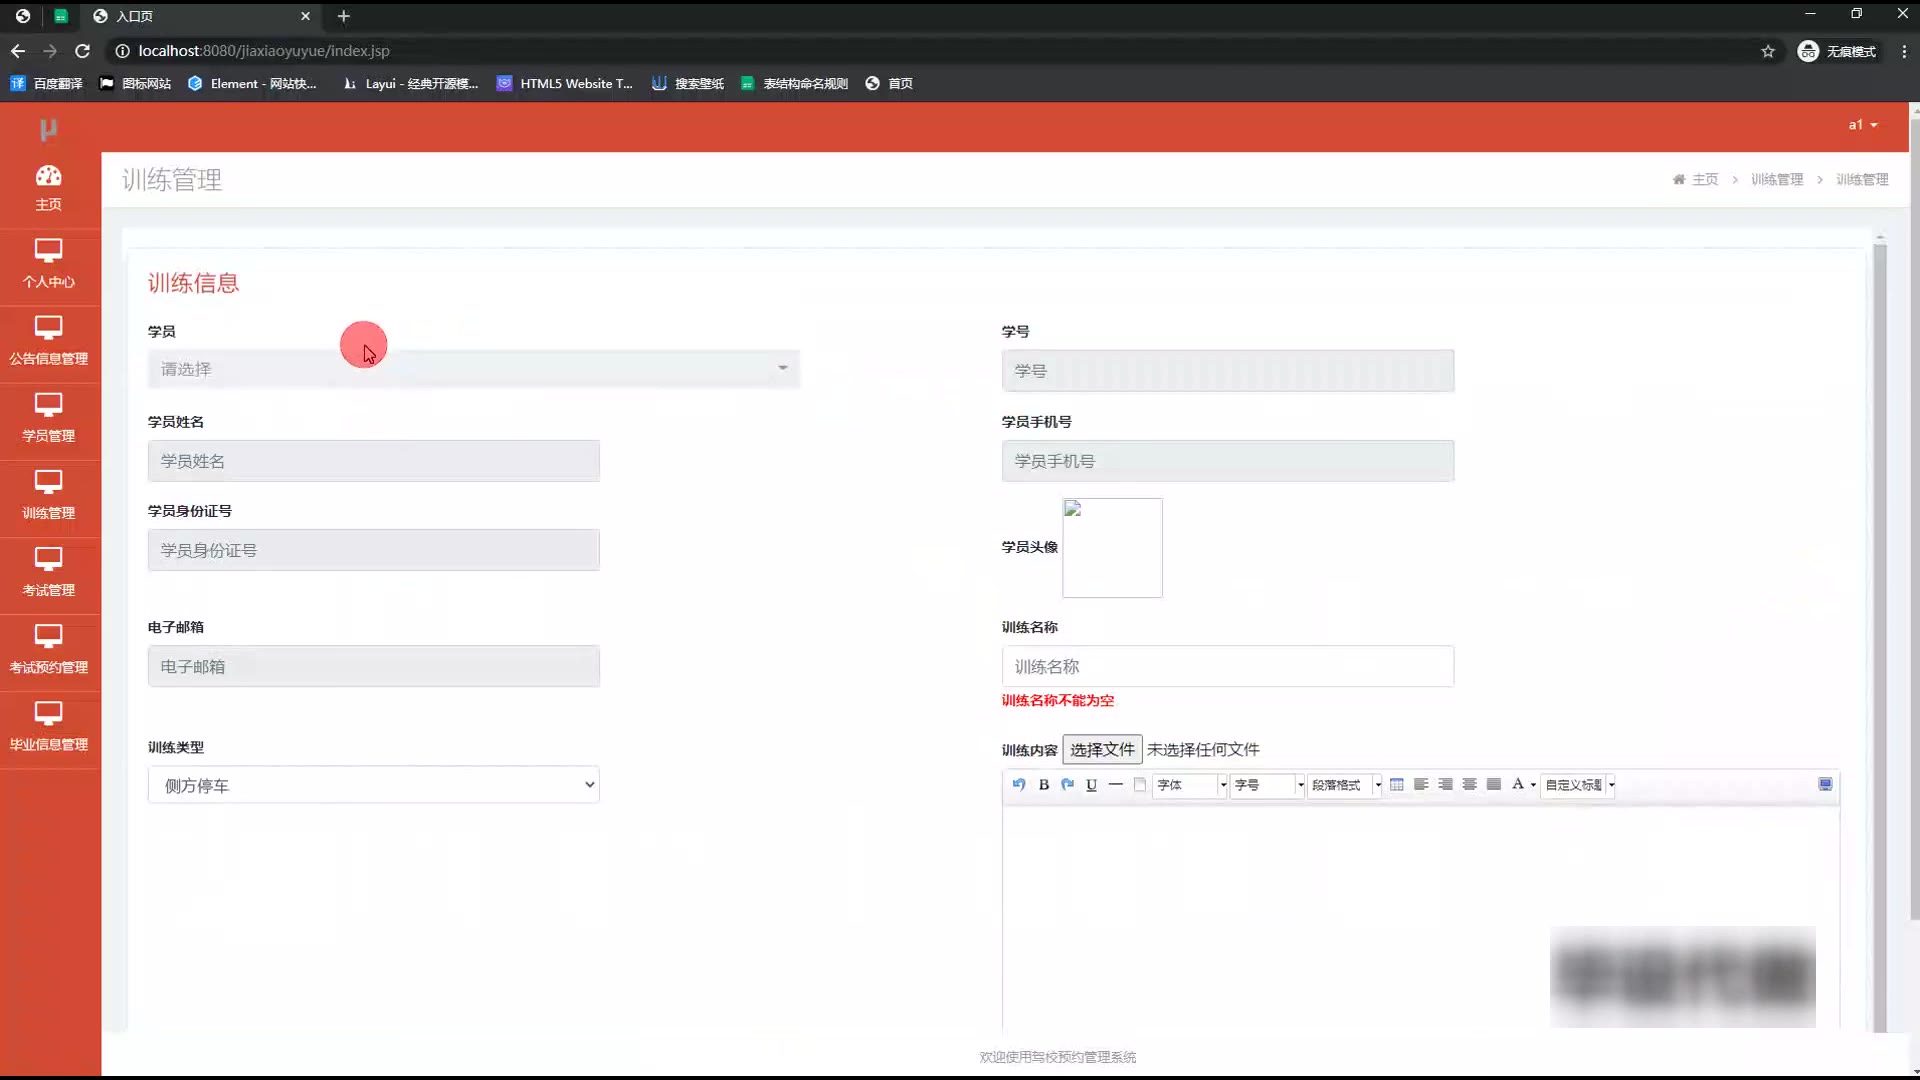Click the 电子邮箱 input field

coord(374,666)
